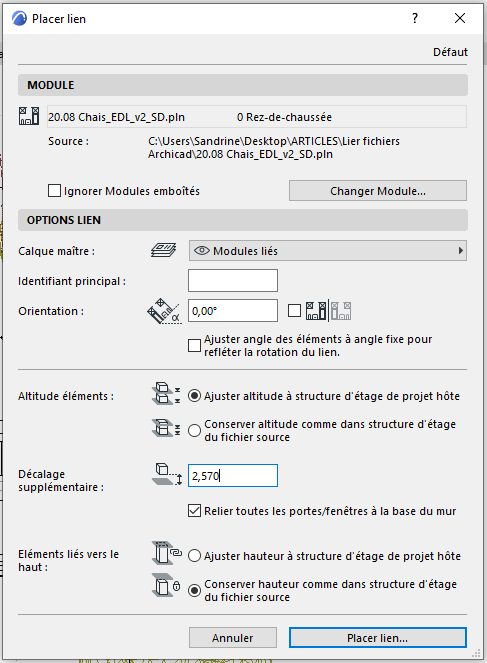Select Ajuster altitude à structure d'étage radio
This screenshot has width=487, height=663.
tap(194, 396)
